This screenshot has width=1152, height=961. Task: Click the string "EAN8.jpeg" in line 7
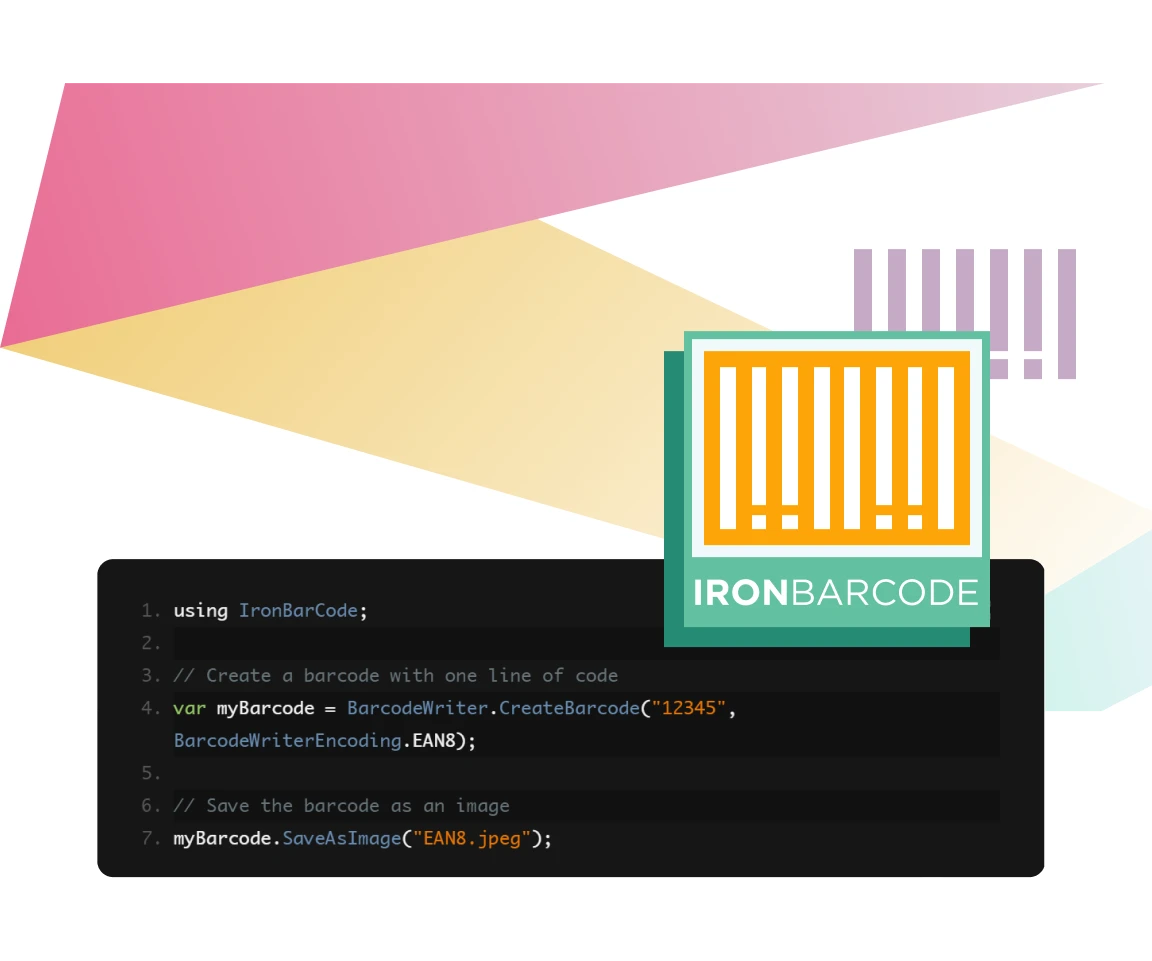pyautogui.click(x=472, y=838)
